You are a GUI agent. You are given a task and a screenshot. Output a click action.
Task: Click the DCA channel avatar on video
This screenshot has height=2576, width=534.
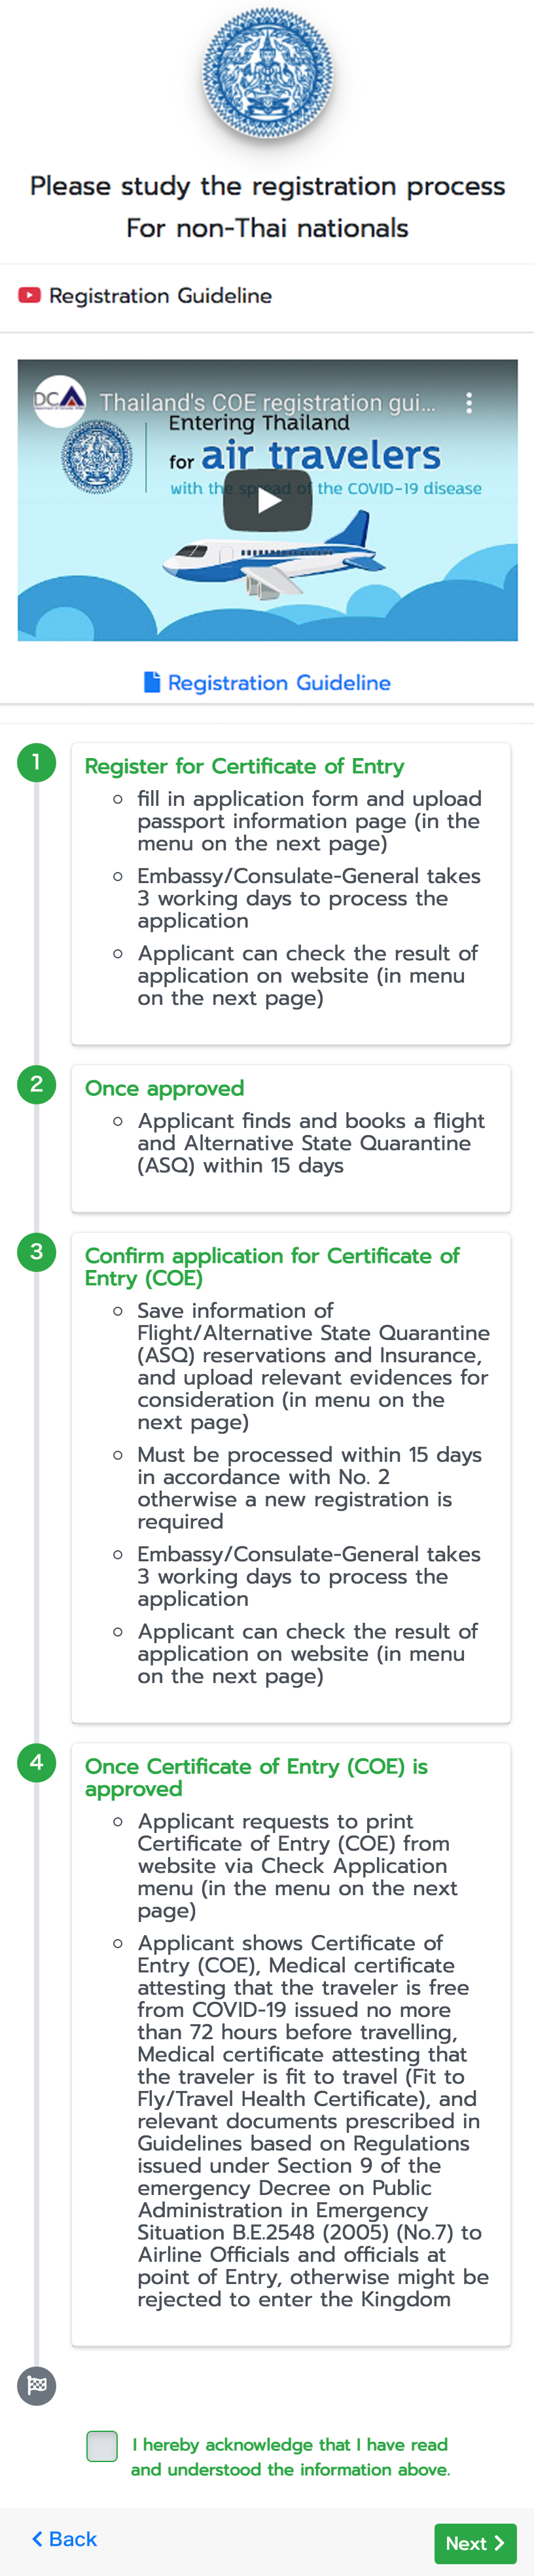[59, 401]
